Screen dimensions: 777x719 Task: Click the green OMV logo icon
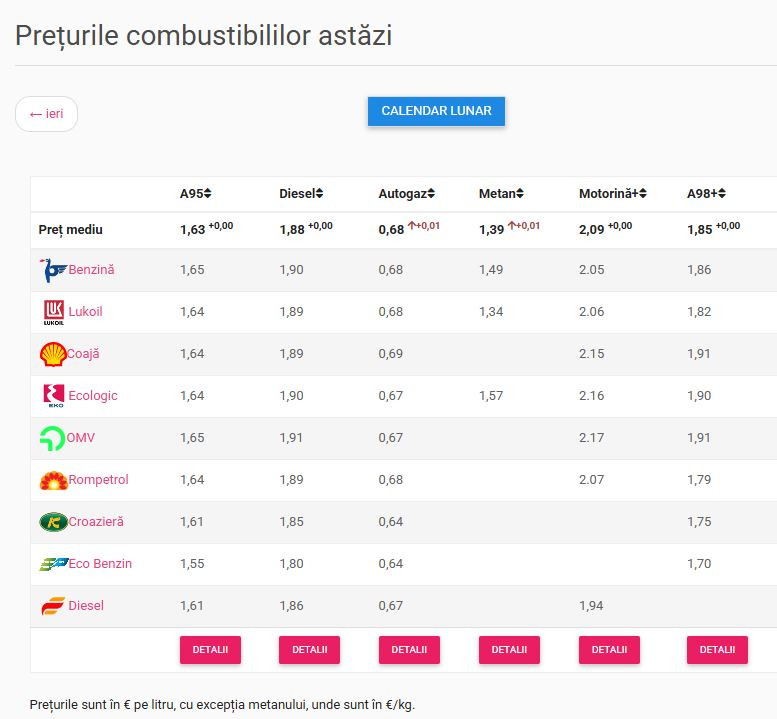[52, 438]
